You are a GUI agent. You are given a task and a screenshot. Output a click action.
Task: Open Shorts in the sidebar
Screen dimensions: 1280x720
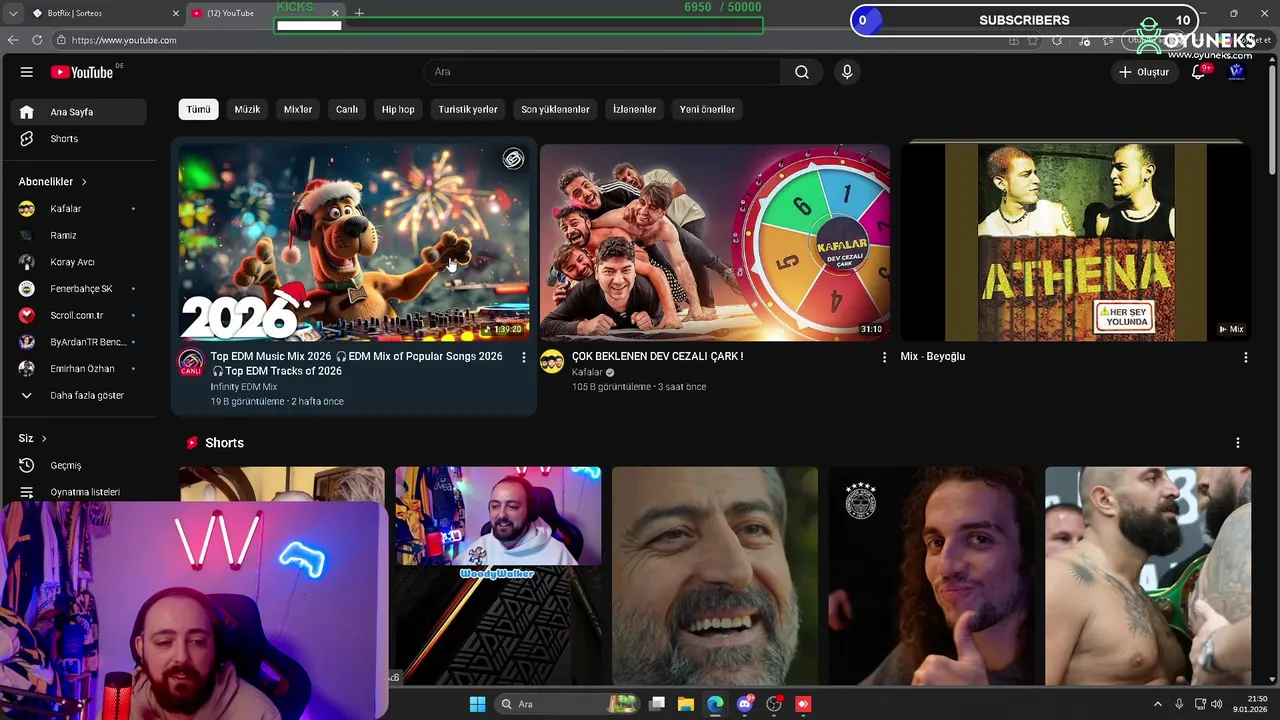(79, 139)
